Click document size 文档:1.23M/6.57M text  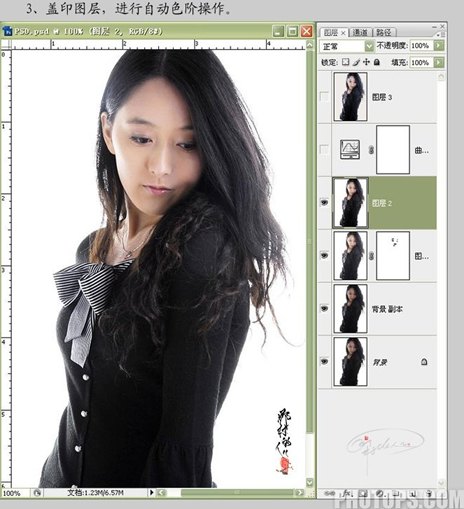(95, 492)
